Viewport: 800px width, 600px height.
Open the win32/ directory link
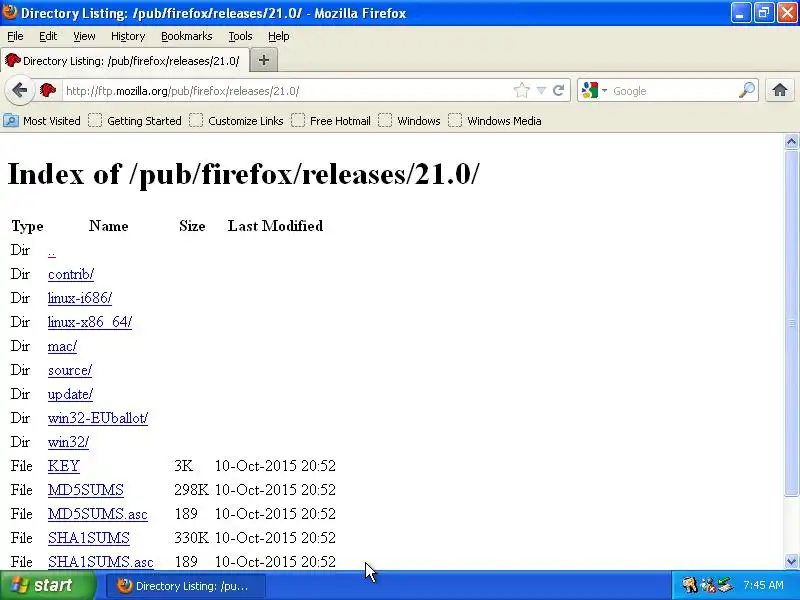click(68, 442)
